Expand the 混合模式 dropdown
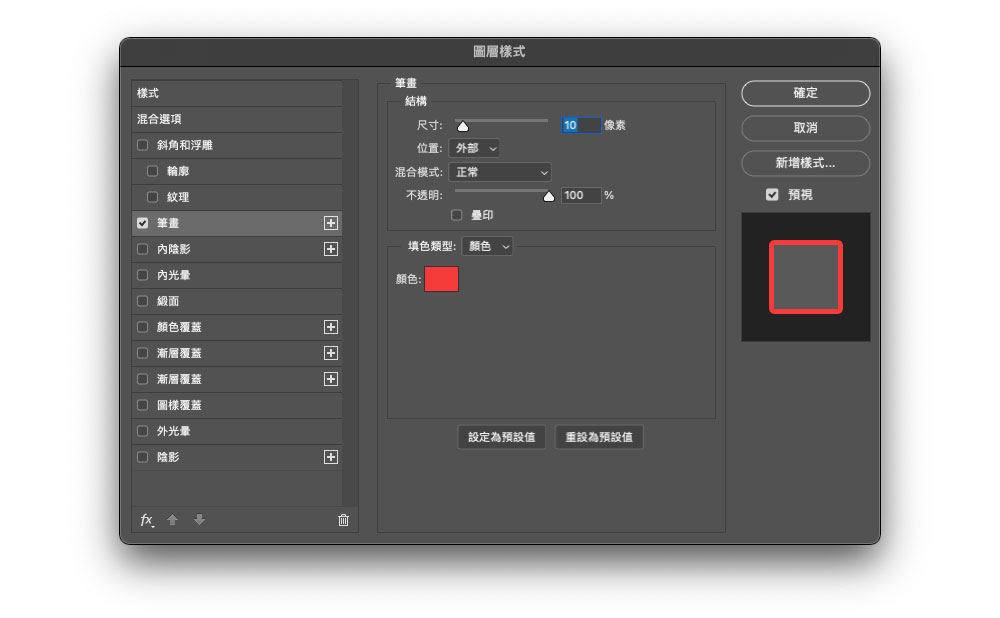 click(x=499, y=172)
